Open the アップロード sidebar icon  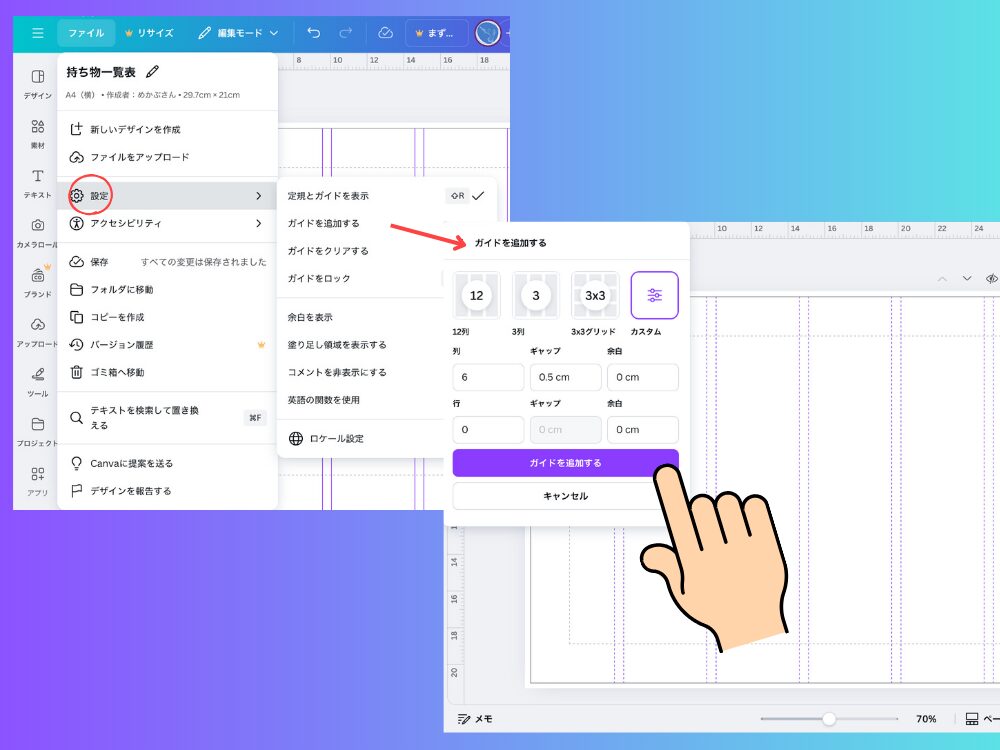[x=38, y=331]
